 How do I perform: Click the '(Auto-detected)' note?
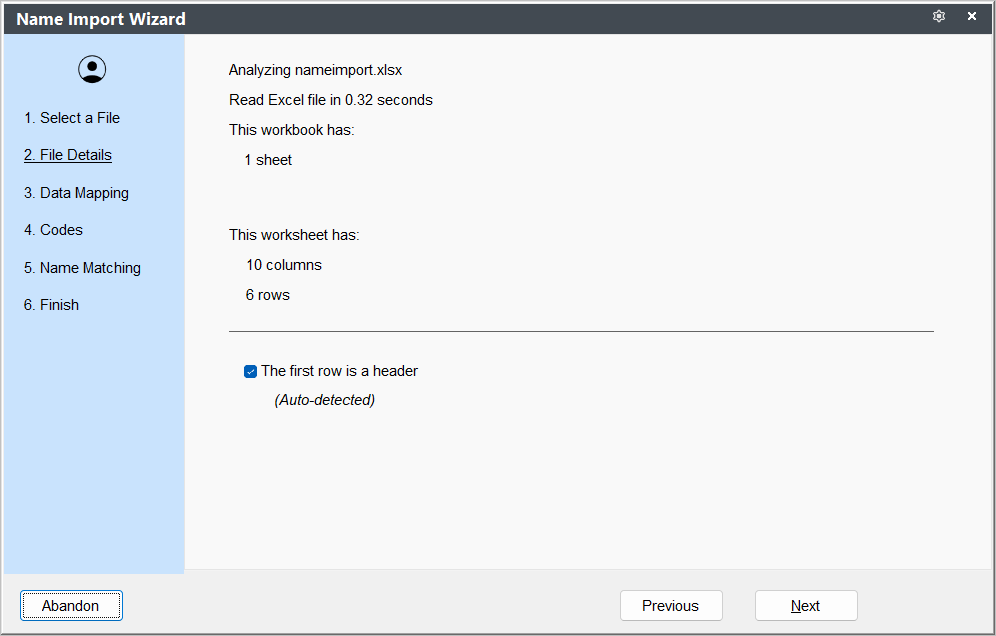click(325, 400)
